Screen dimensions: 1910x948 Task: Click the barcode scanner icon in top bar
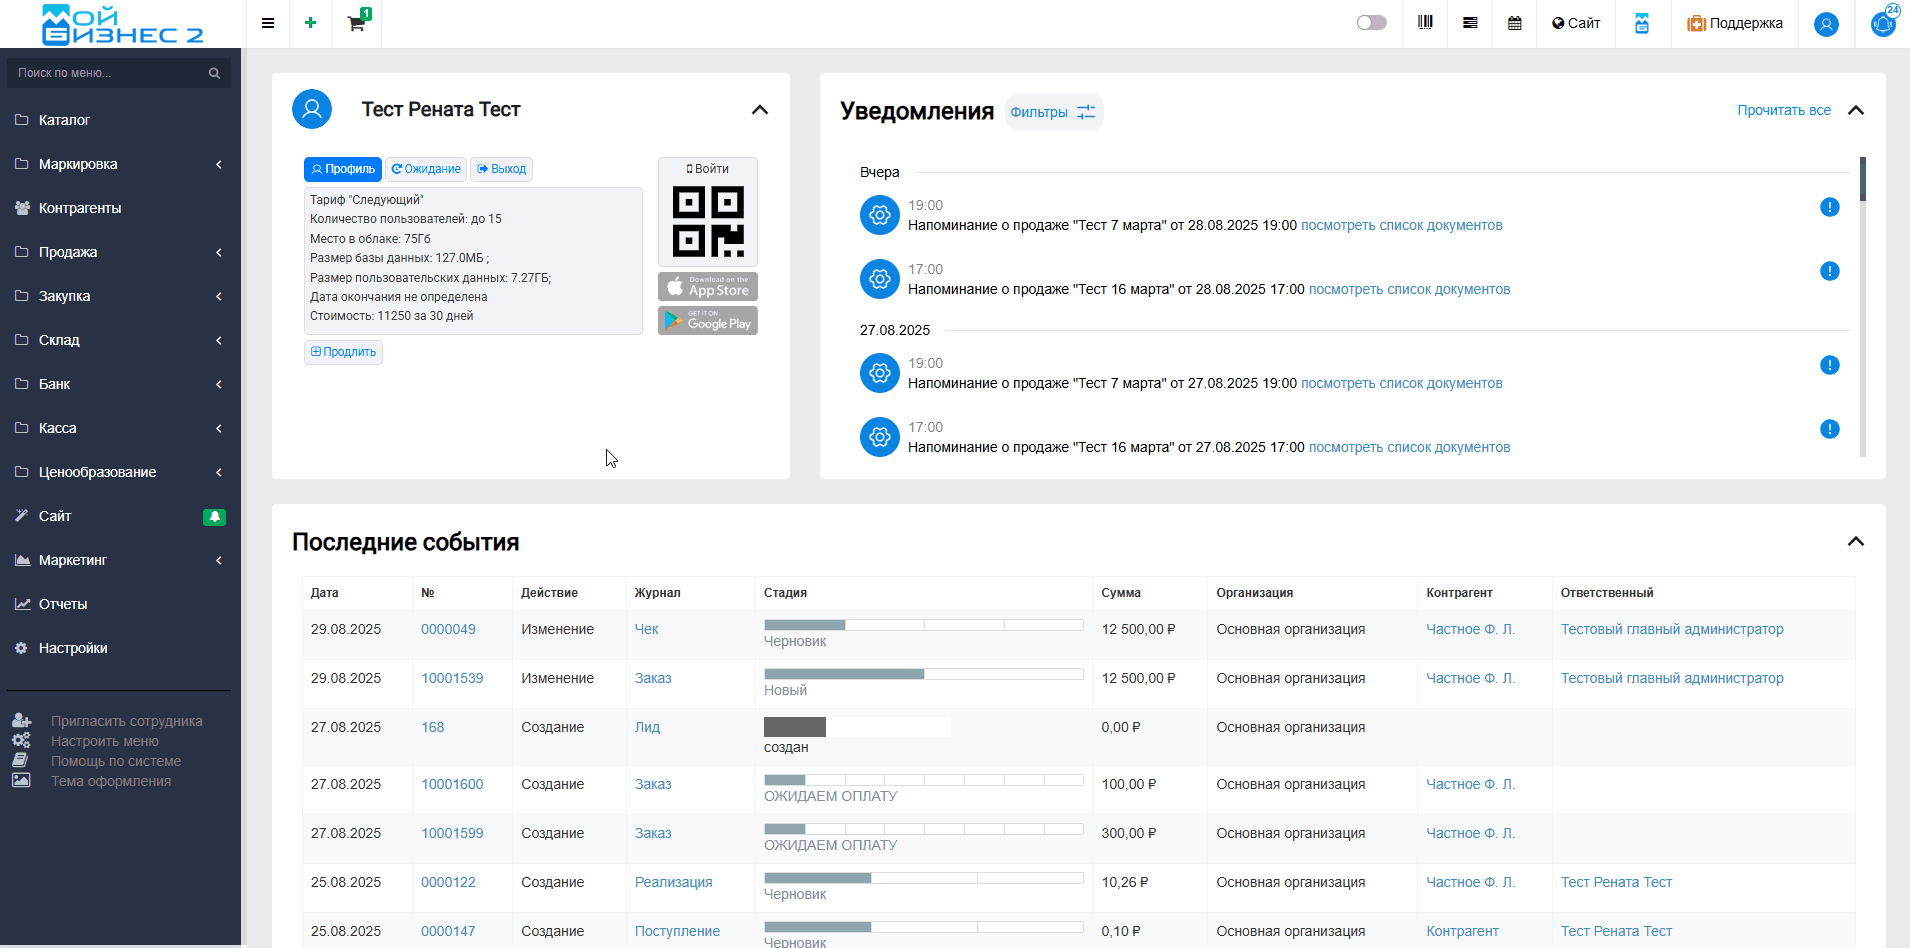pyautogui.click(x=1425, y=23)
